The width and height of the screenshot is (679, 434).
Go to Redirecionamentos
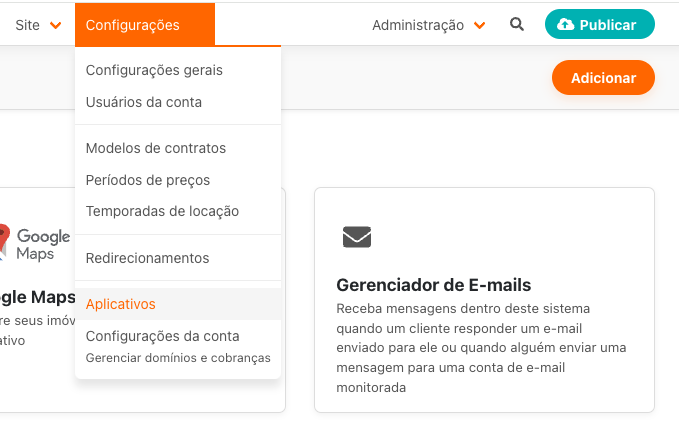(147, 258)
